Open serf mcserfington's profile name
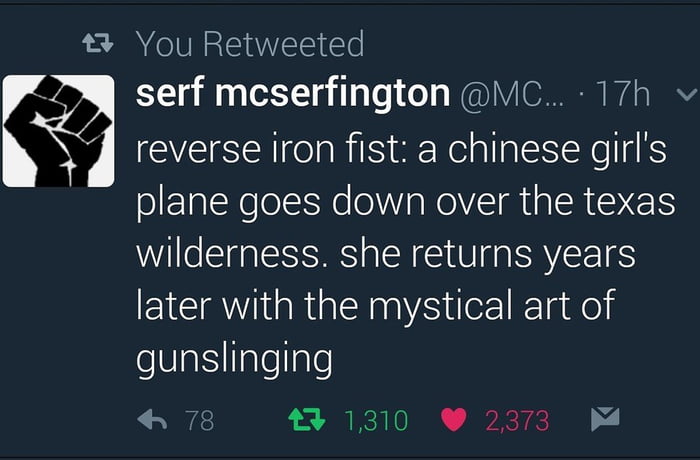The width and height of the screenshot is (700, 460). coord(292,93)
